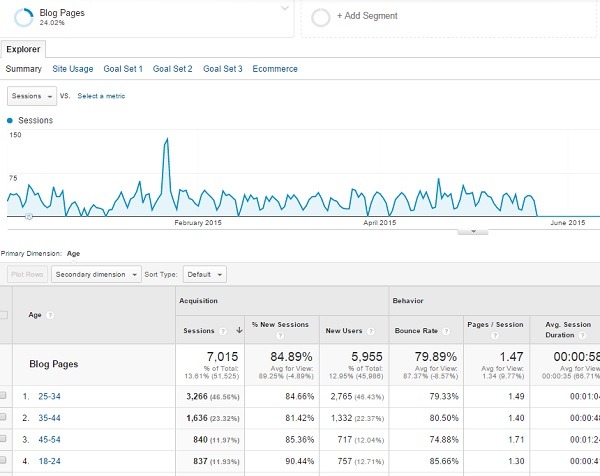
Task: Switch to the Summary view
Action: pos(23,69)
